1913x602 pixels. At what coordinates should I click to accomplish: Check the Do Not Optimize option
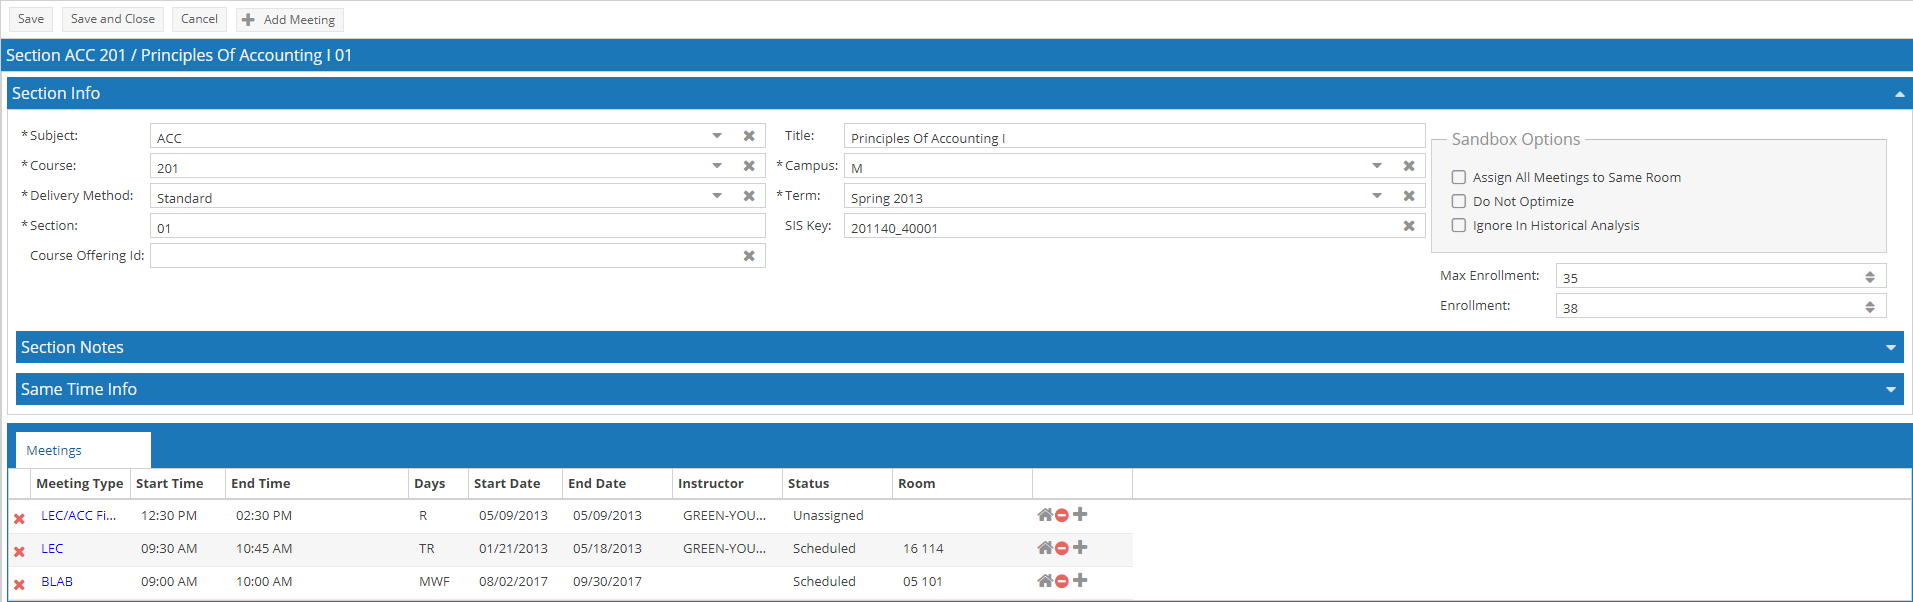click(1459, 201)
